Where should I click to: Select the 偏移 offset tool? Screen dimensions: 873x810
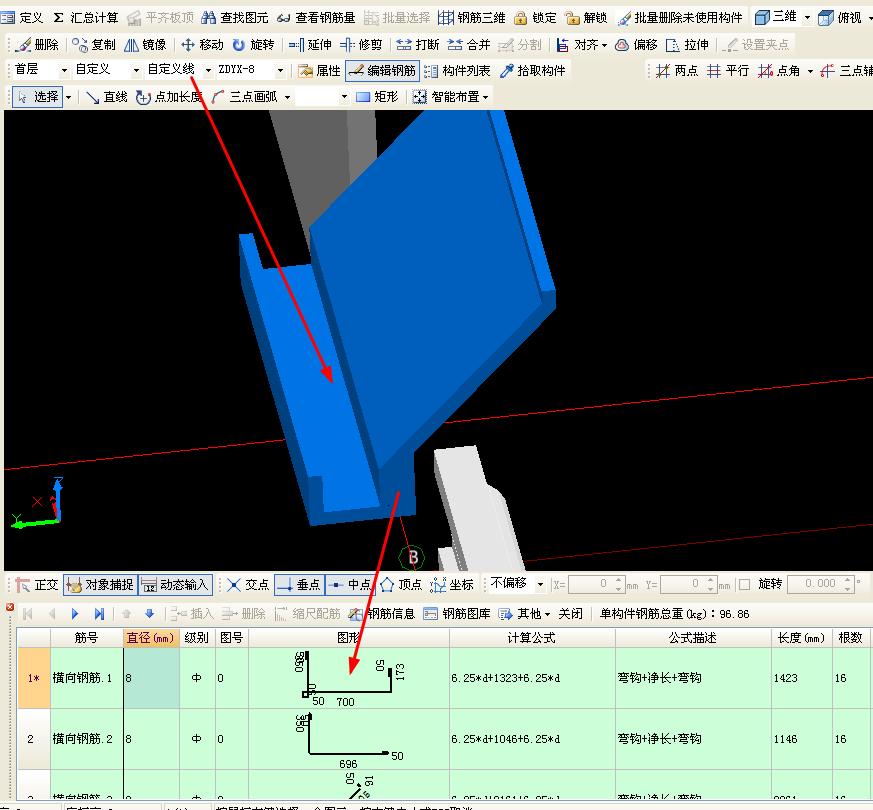pyautogui.click(x=636, y=45)
